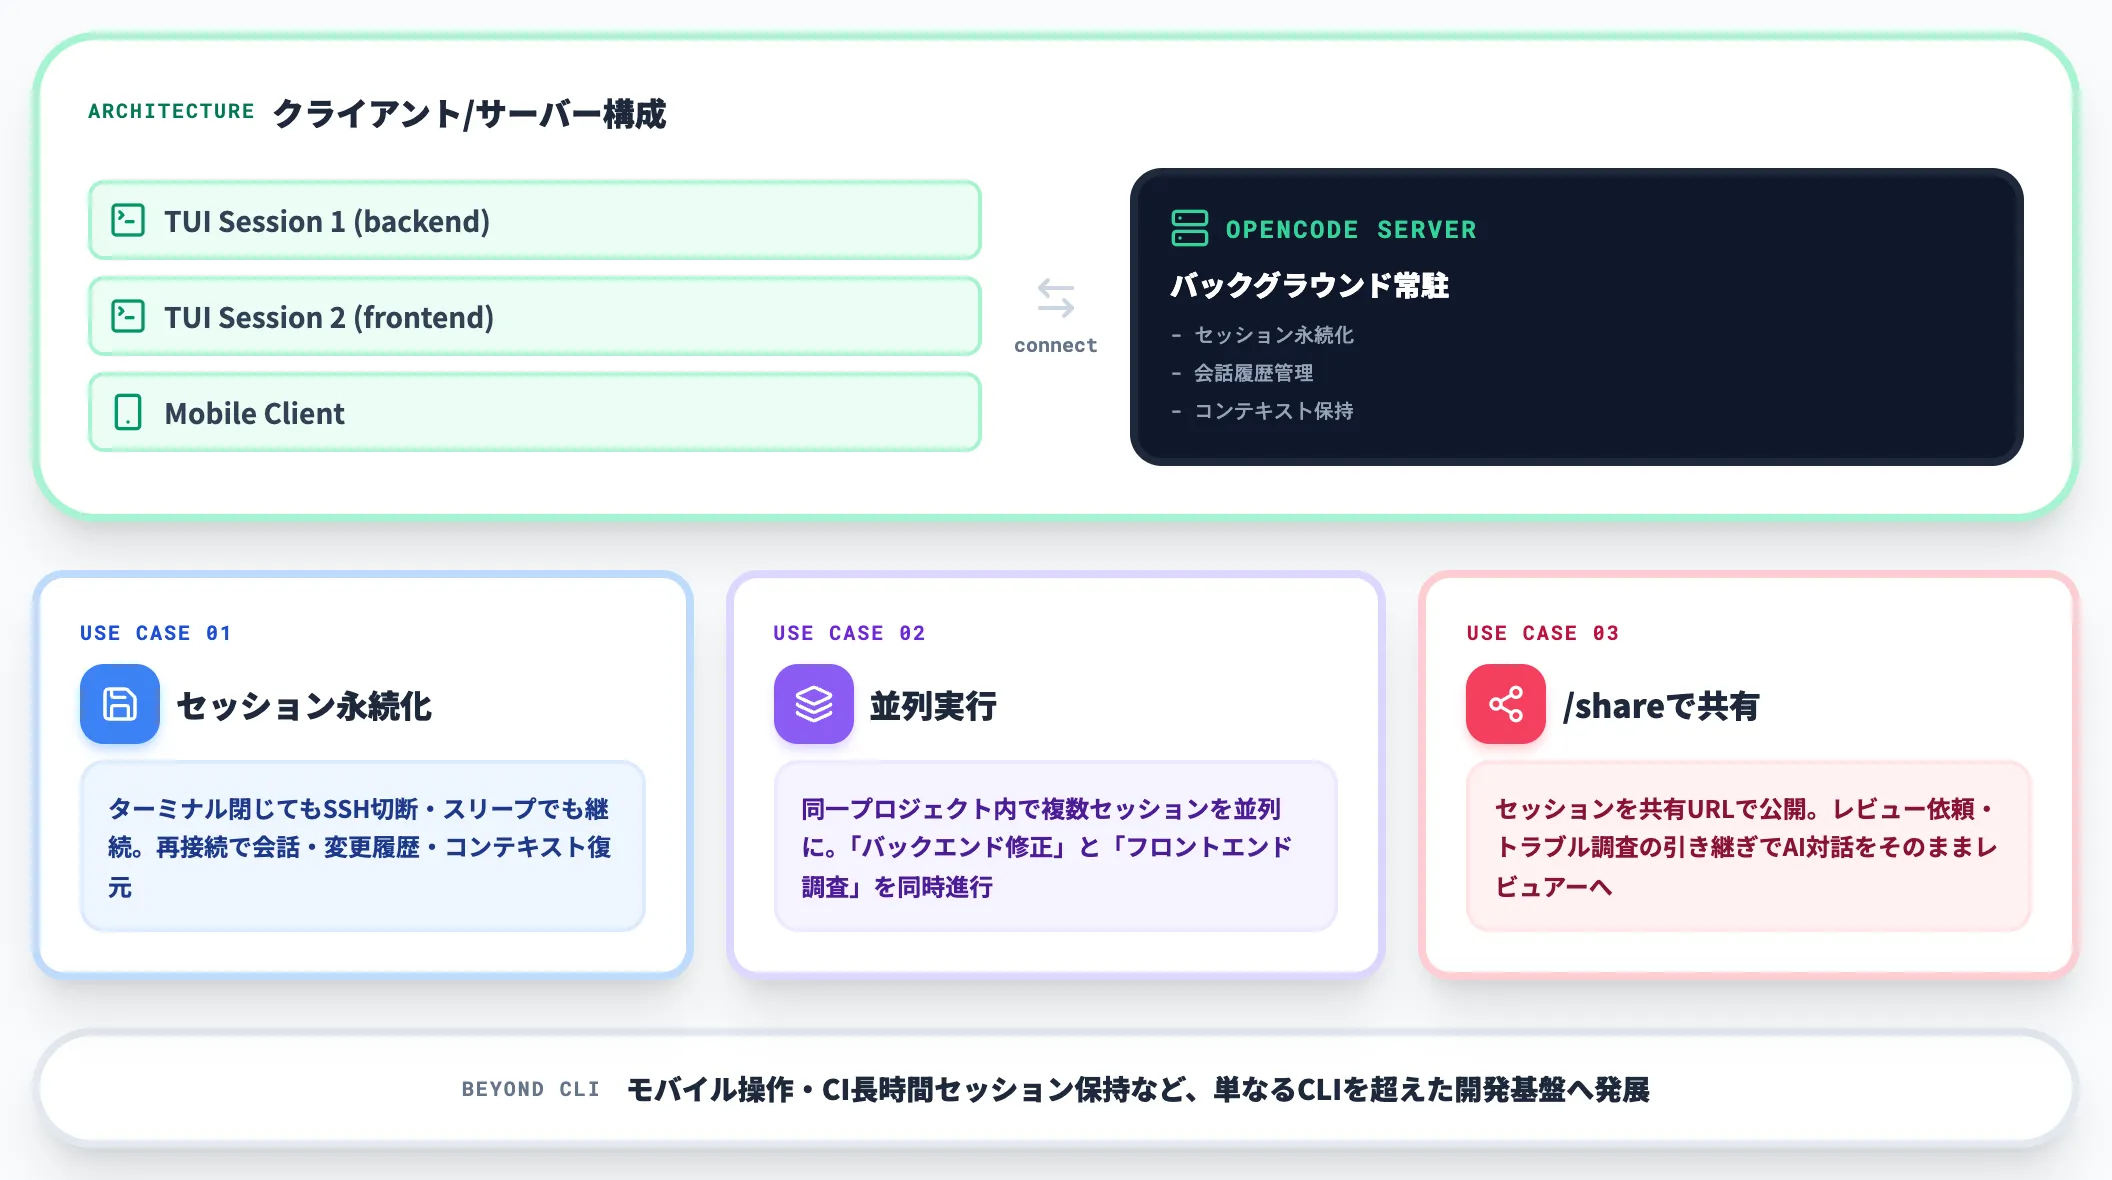Click the description starting ターミナル閉じてもSSH切断
This screenshot has height=1180, width=2112.
pyautogui.click(x=362, y=847)
